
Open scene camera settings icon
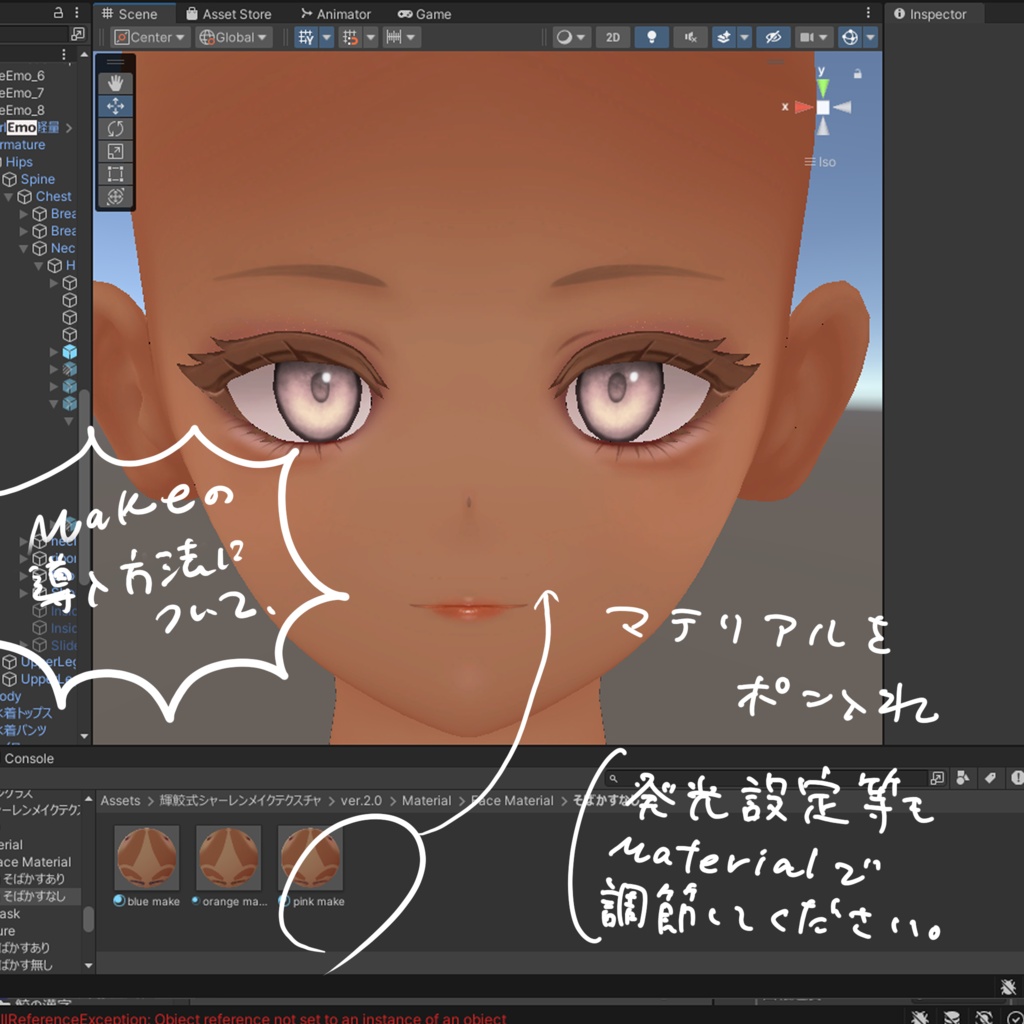[807, 37]
